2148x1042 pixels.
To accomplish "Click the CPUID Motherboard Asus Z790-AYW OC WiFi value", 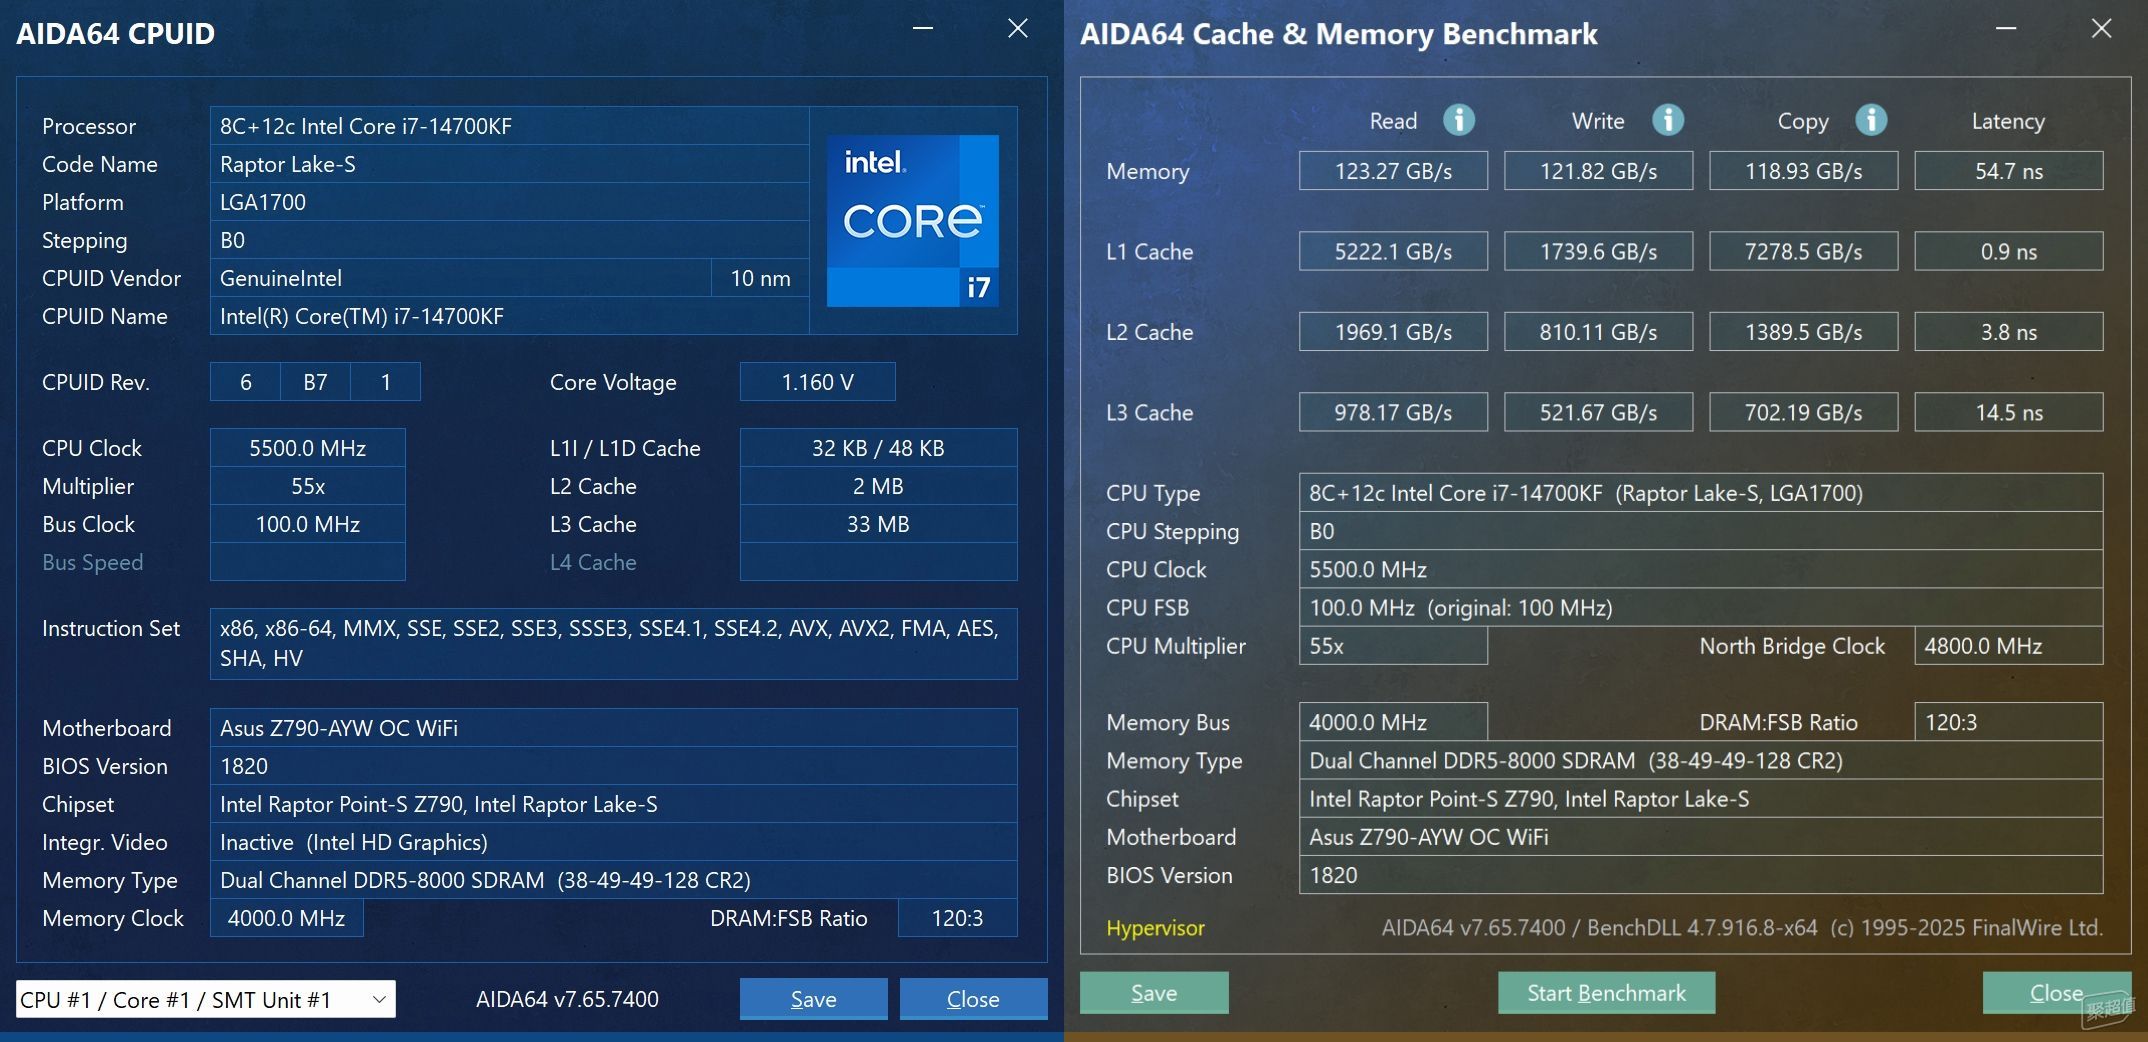I will coord(613,728).
